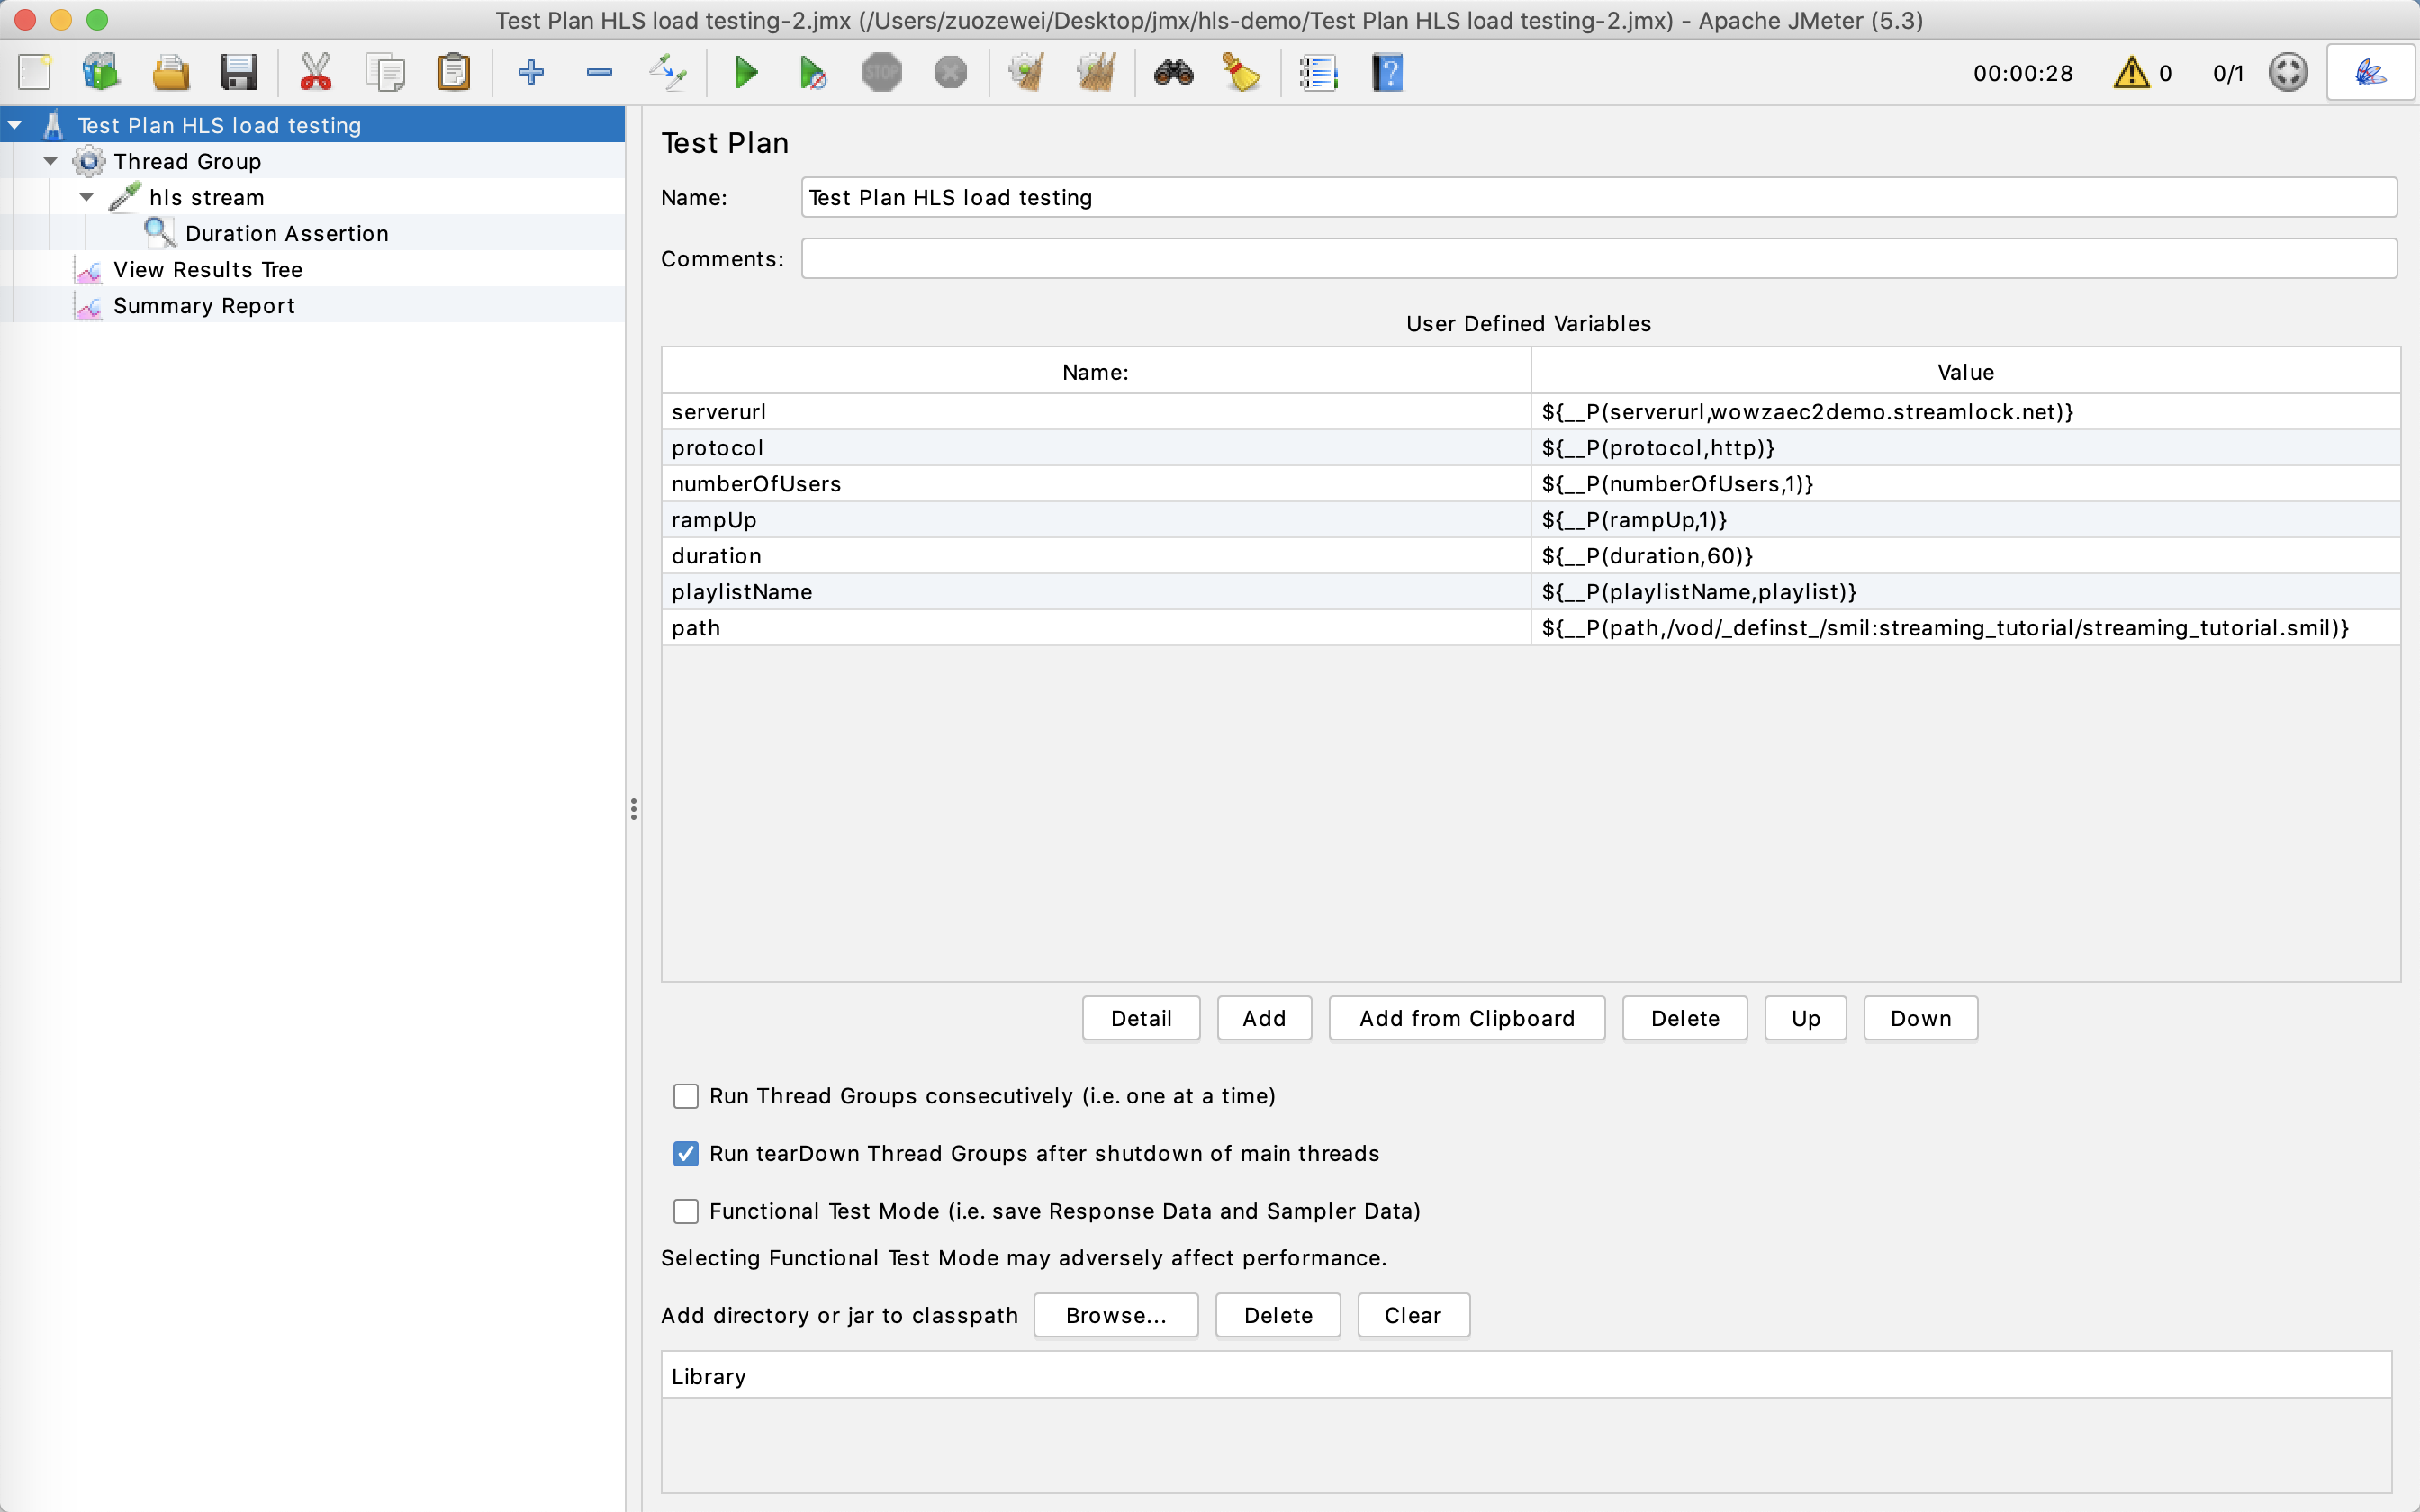Screen dimensions: 2420x1512
Task: Click the Add from Clipboard button
Action: tap(1466, 1018)
